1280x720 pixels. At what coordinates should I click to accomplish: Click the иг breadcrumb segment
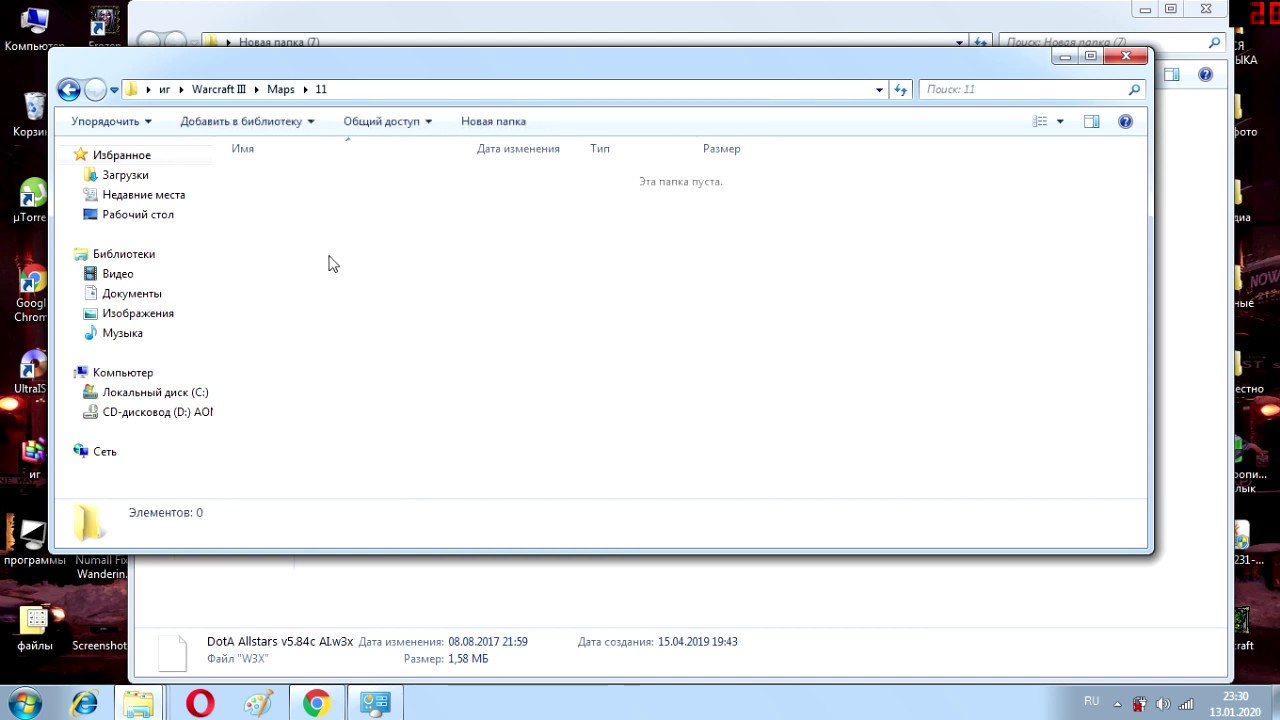click(165, 90)
